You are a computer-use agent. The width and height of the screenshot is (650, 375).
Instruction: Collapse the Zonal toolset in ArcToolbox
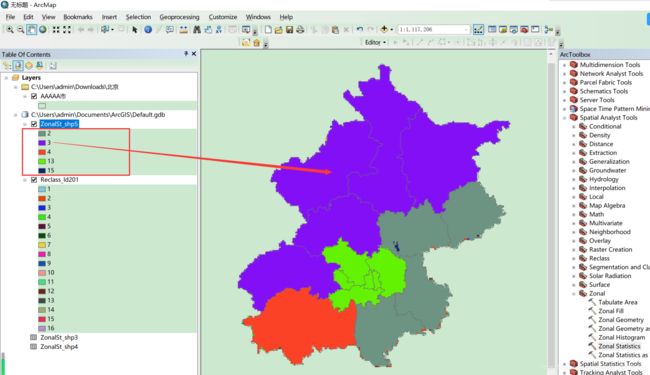574,293
